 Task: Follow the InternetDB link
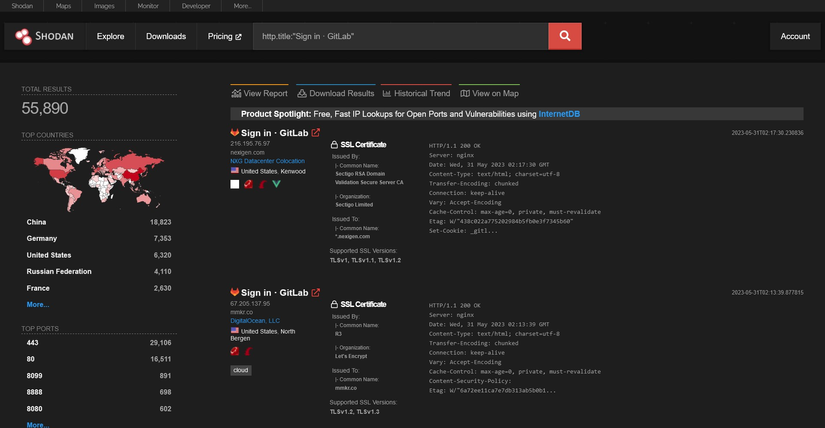(559, 114)
